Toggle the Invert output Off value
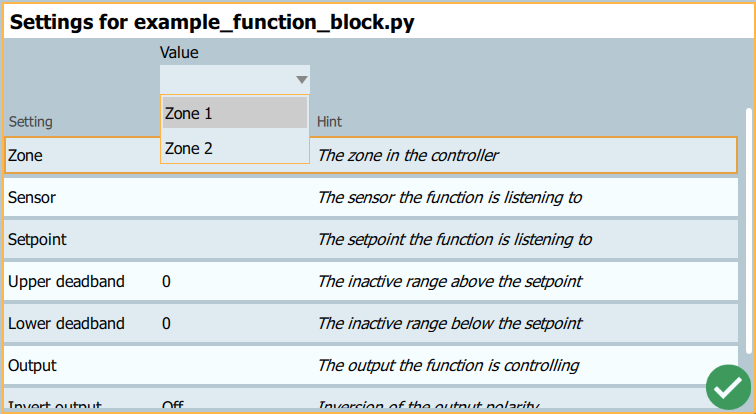This screenshot has width=756, height=414. click(x=172, y=406)
